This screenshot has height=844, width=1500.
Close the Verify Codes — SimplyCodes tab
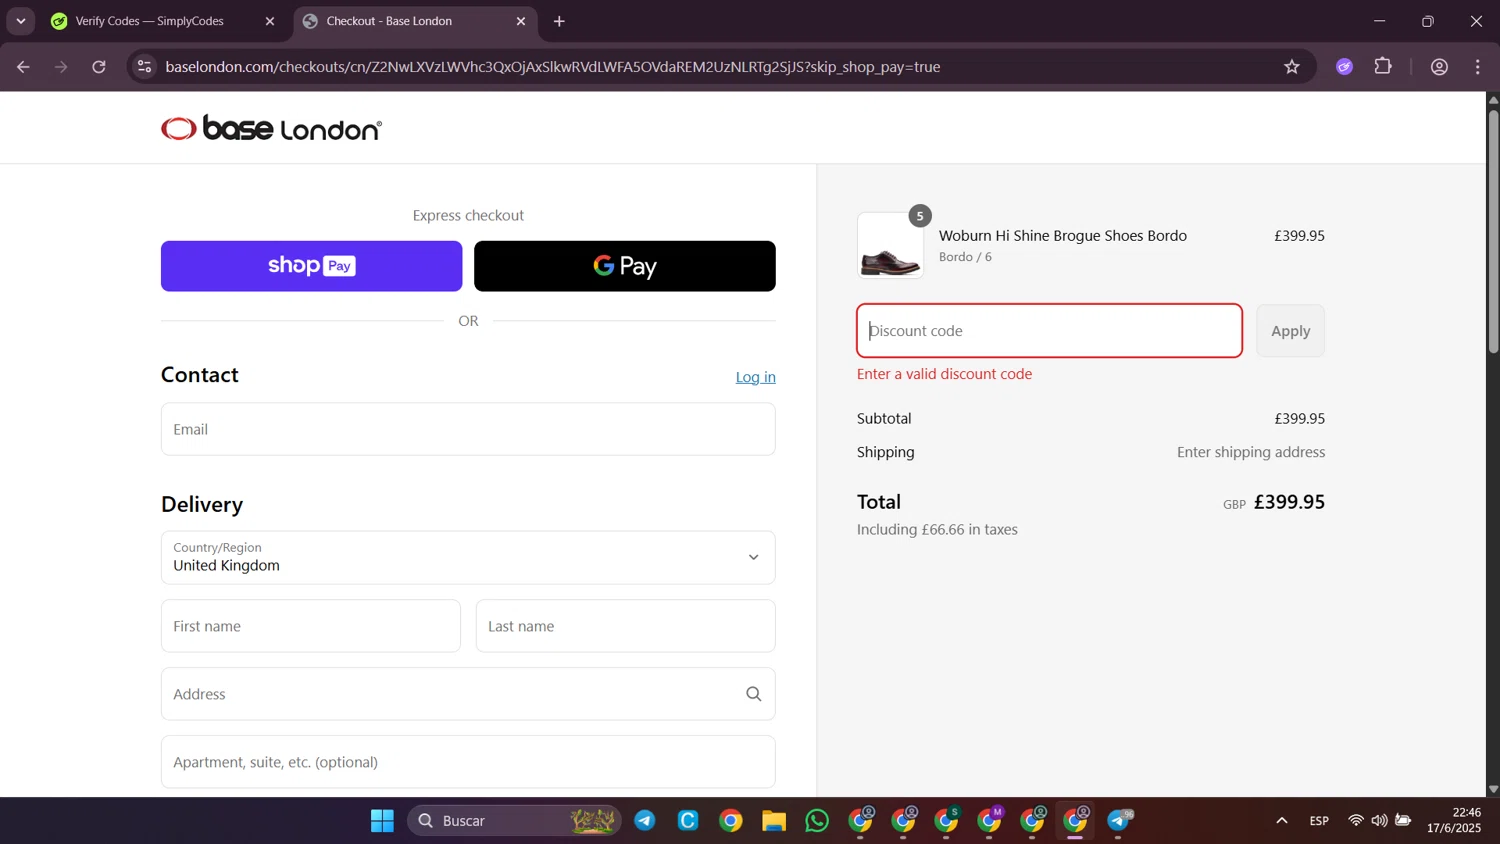[x=269, y=21]
